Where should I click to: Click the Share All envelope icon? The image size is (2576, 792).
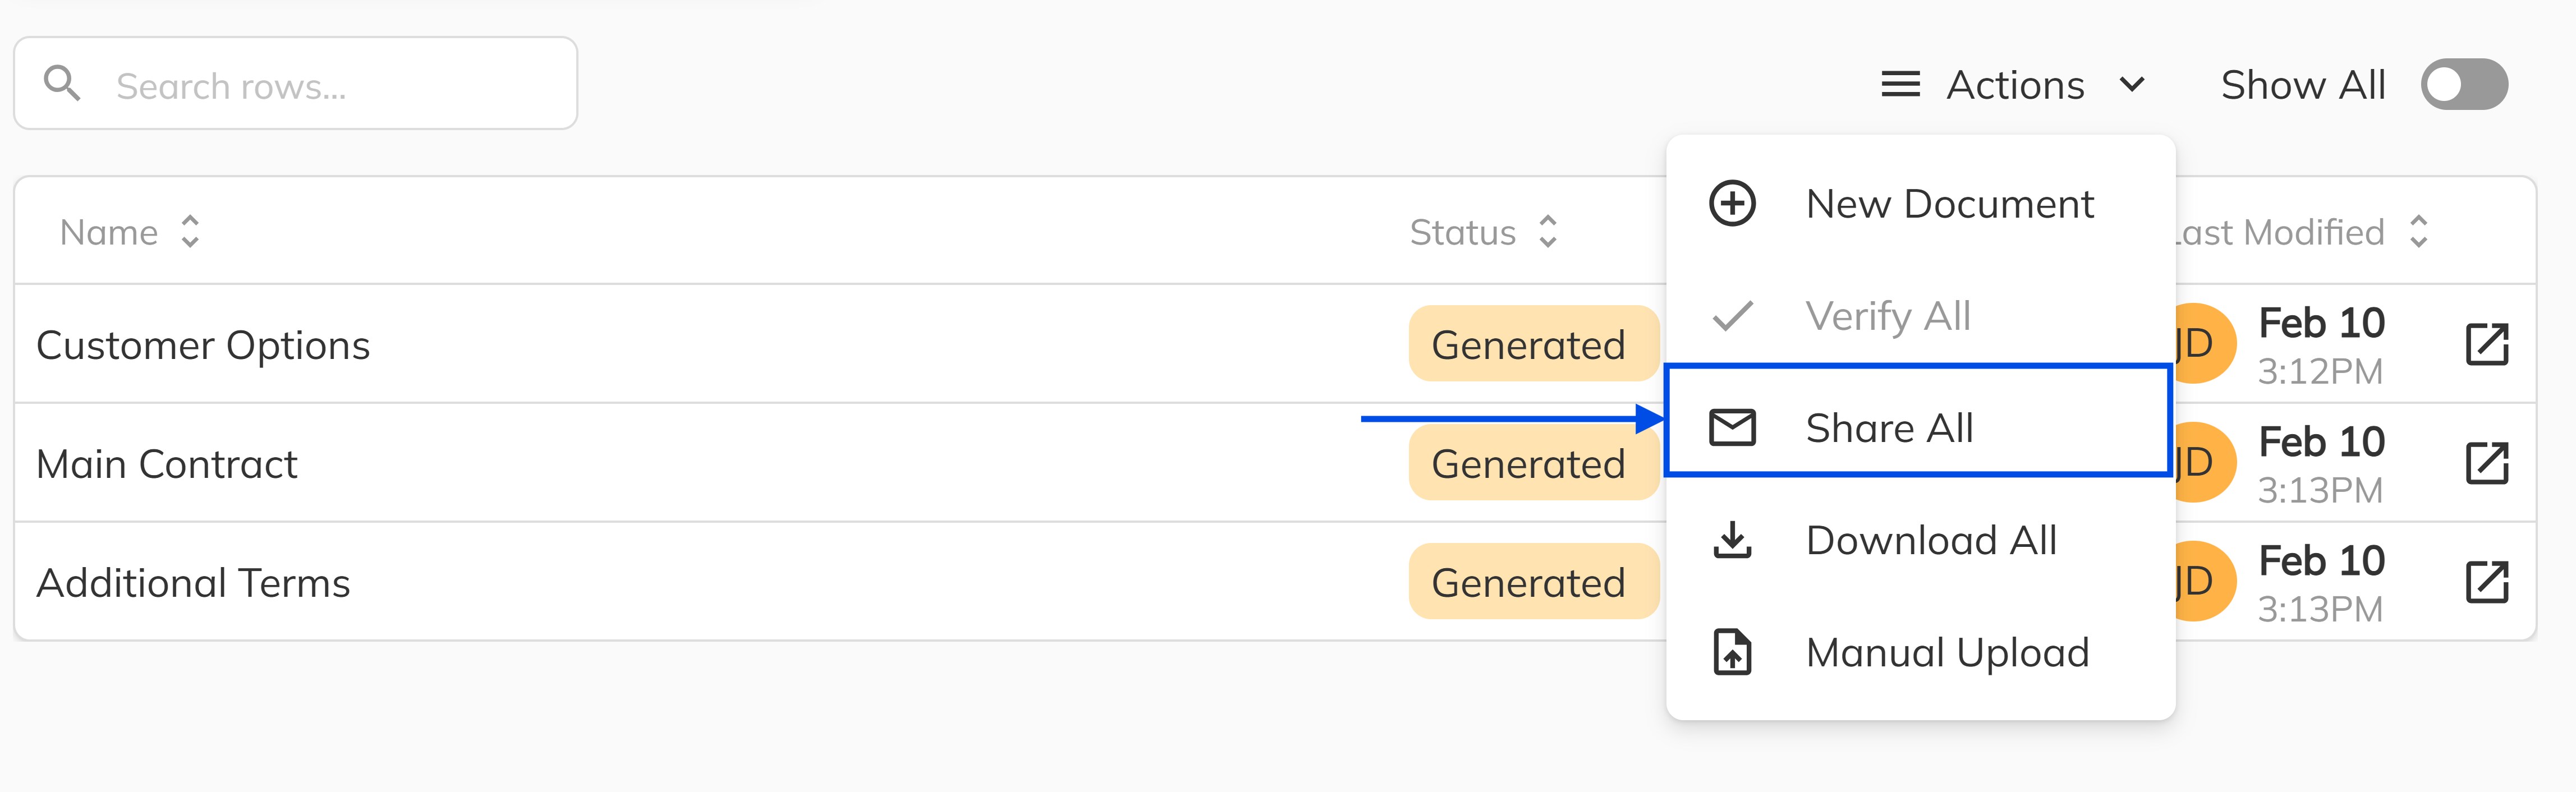pos(1732,427)
